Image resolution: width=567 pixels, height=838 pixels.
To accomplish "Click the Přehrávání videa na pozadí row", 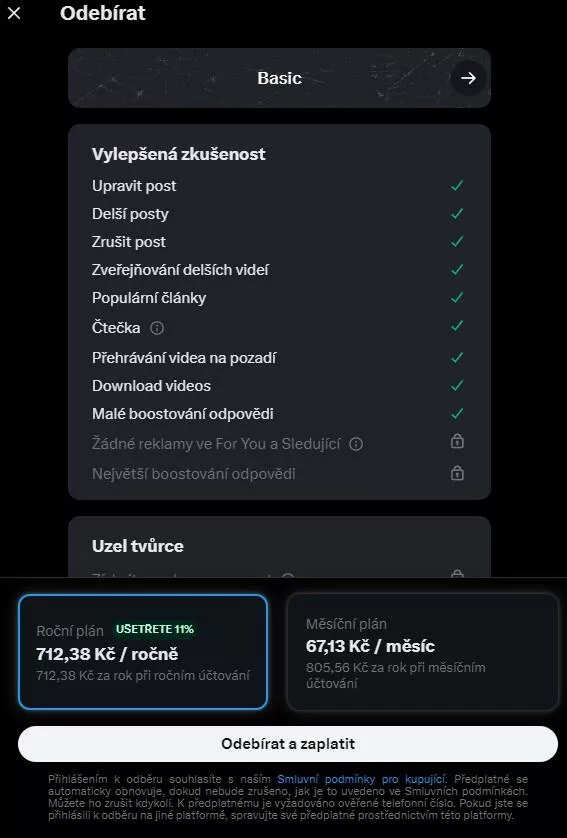I will point(278,358).
